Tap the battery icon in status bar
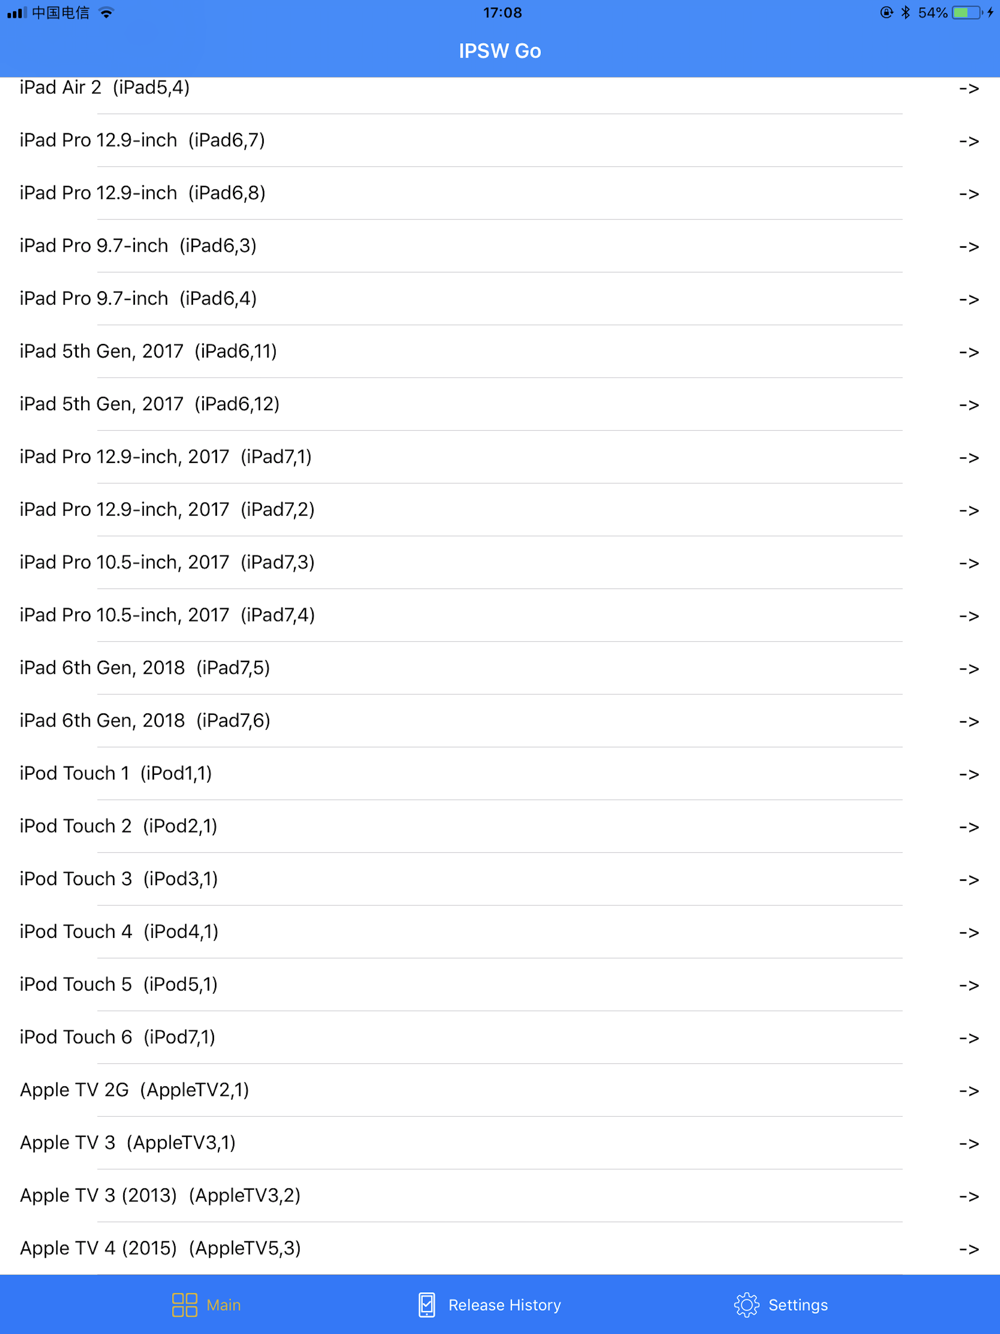The width and height of the screenshot is (1000, 1334). pos(966,13)
